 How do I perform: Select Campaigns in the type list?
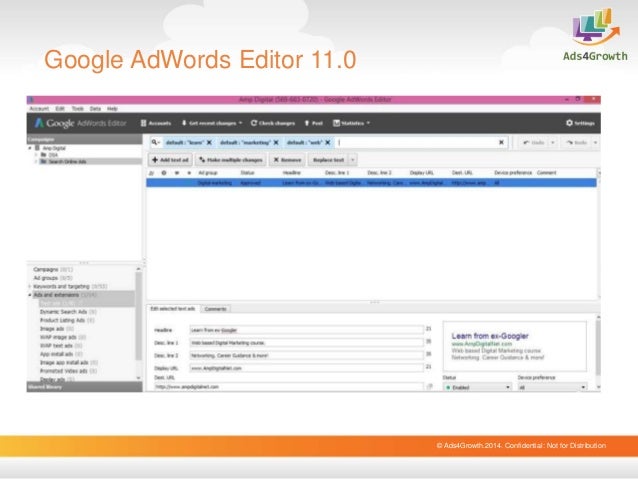pos(53,269)
